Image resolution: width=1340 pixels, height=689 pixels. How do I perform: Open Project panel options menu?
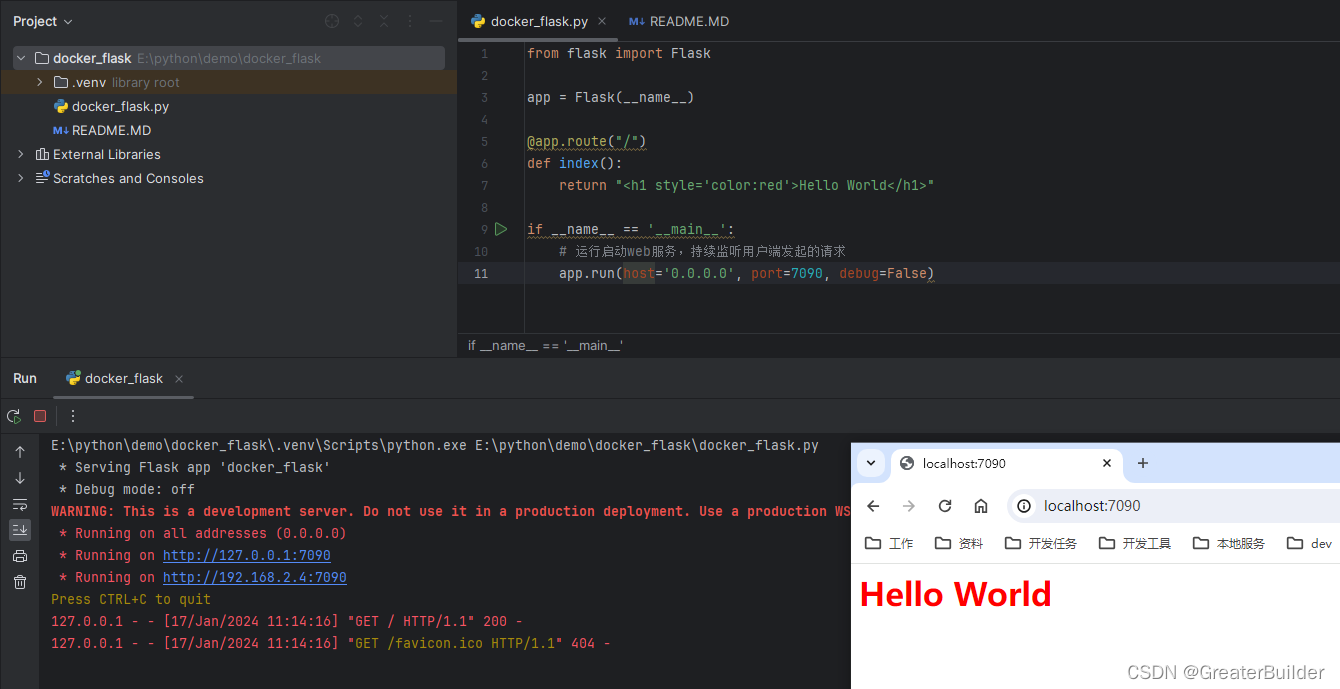pyautogui.click(x=409, y=21)
